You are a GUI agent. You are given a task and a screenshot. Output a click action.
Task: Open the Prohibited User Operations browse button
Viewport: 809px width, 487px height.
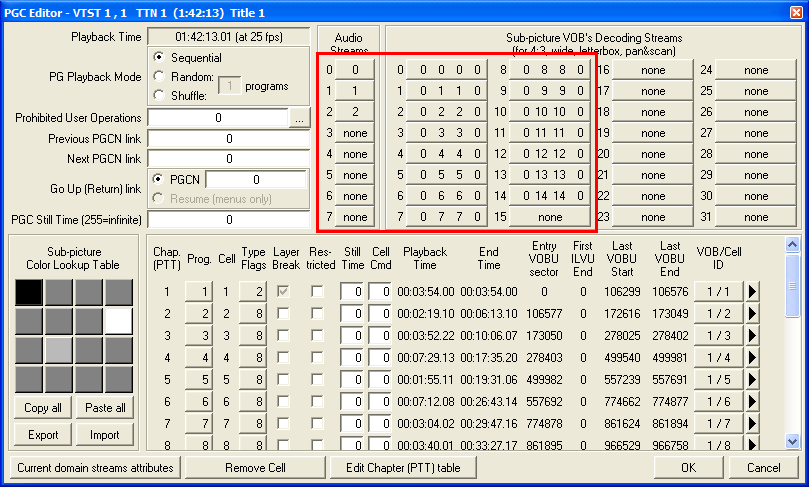tap(300, 118)
